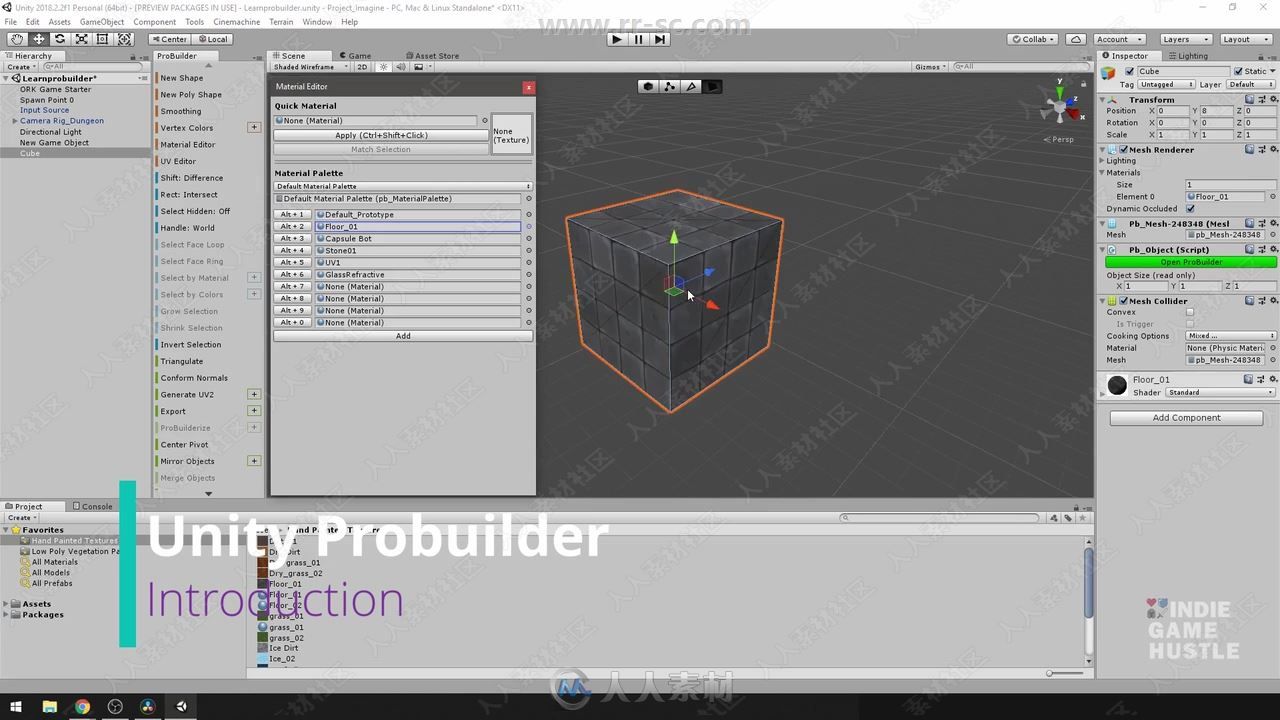Select the Rotate tool in the toolbar

click(60, 39)
